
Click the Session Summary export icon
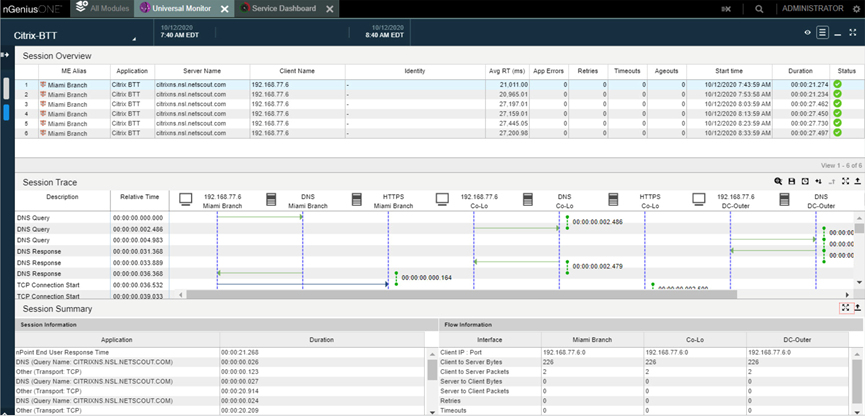[857, 308]
